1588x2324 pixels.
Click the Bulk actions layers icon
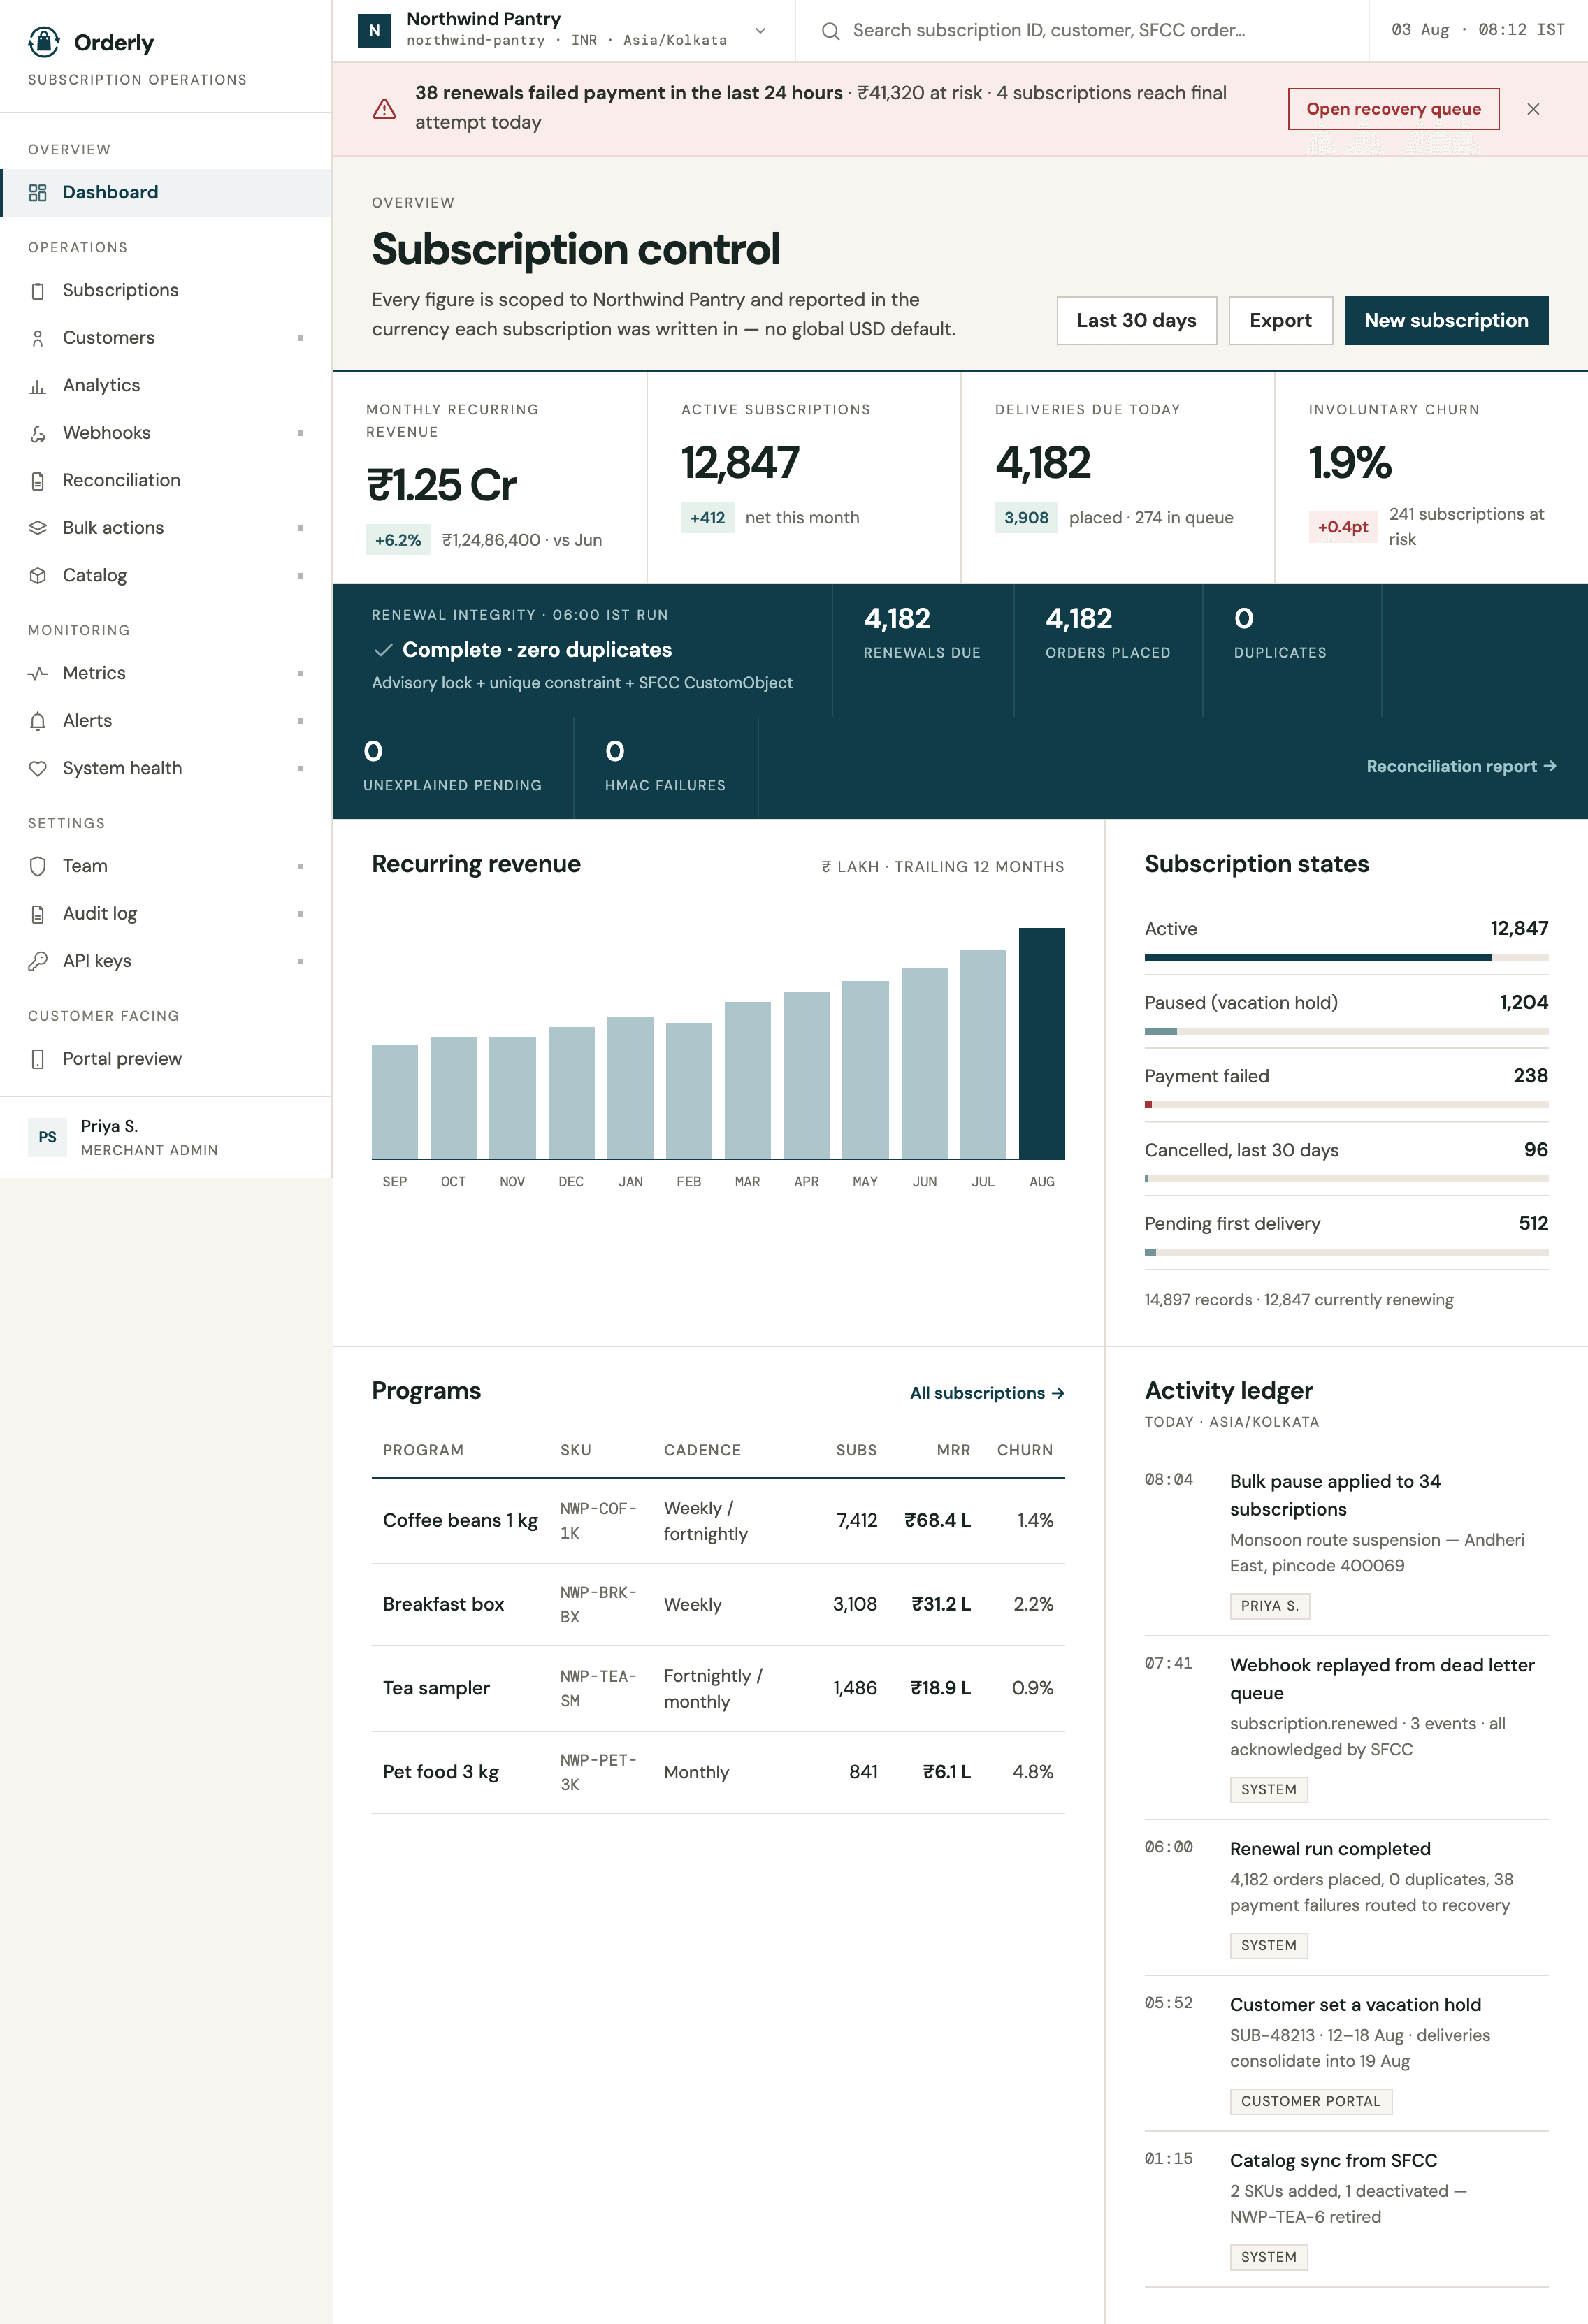[38, 528]
